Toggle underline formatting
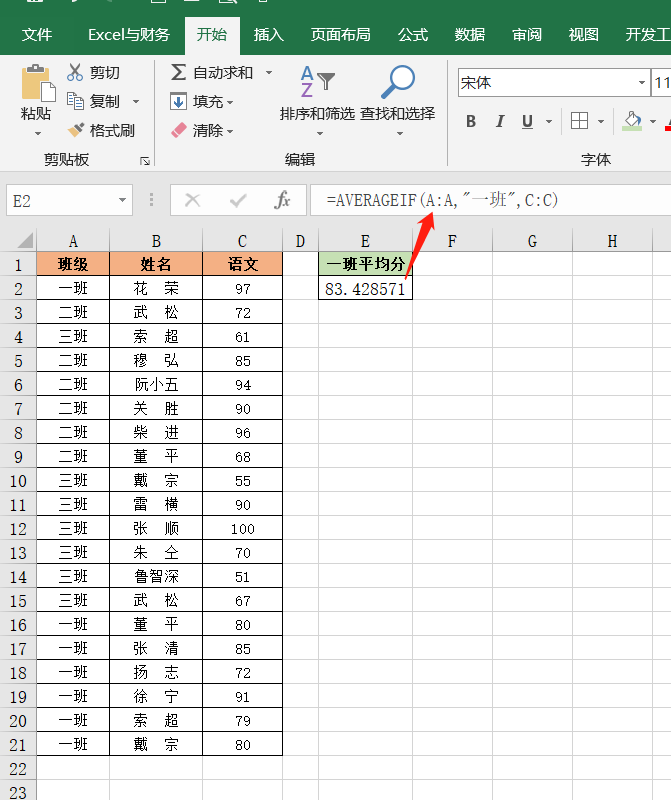 (x=527, y=121)
